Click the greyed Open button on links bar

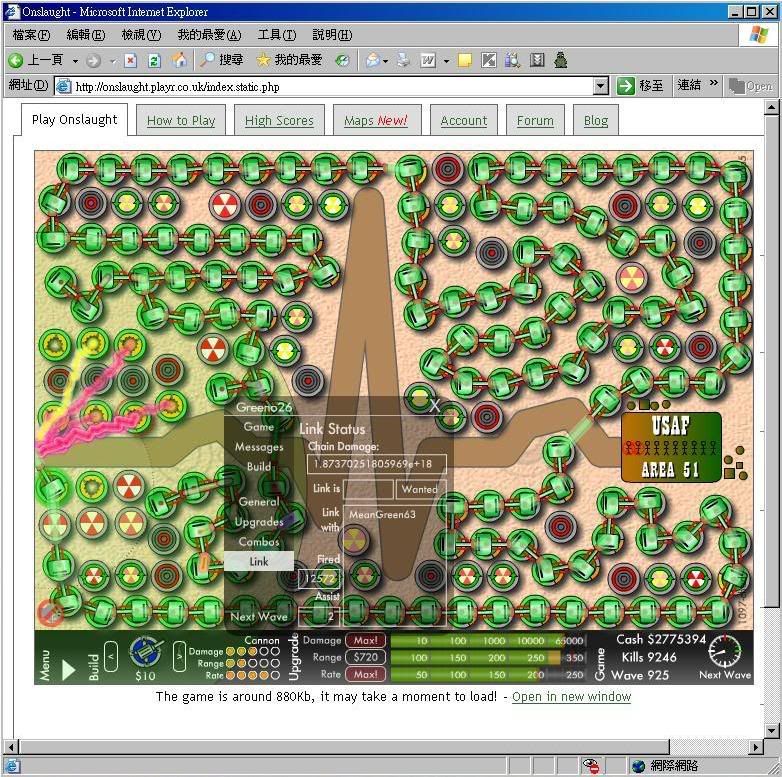click(751, 86)
